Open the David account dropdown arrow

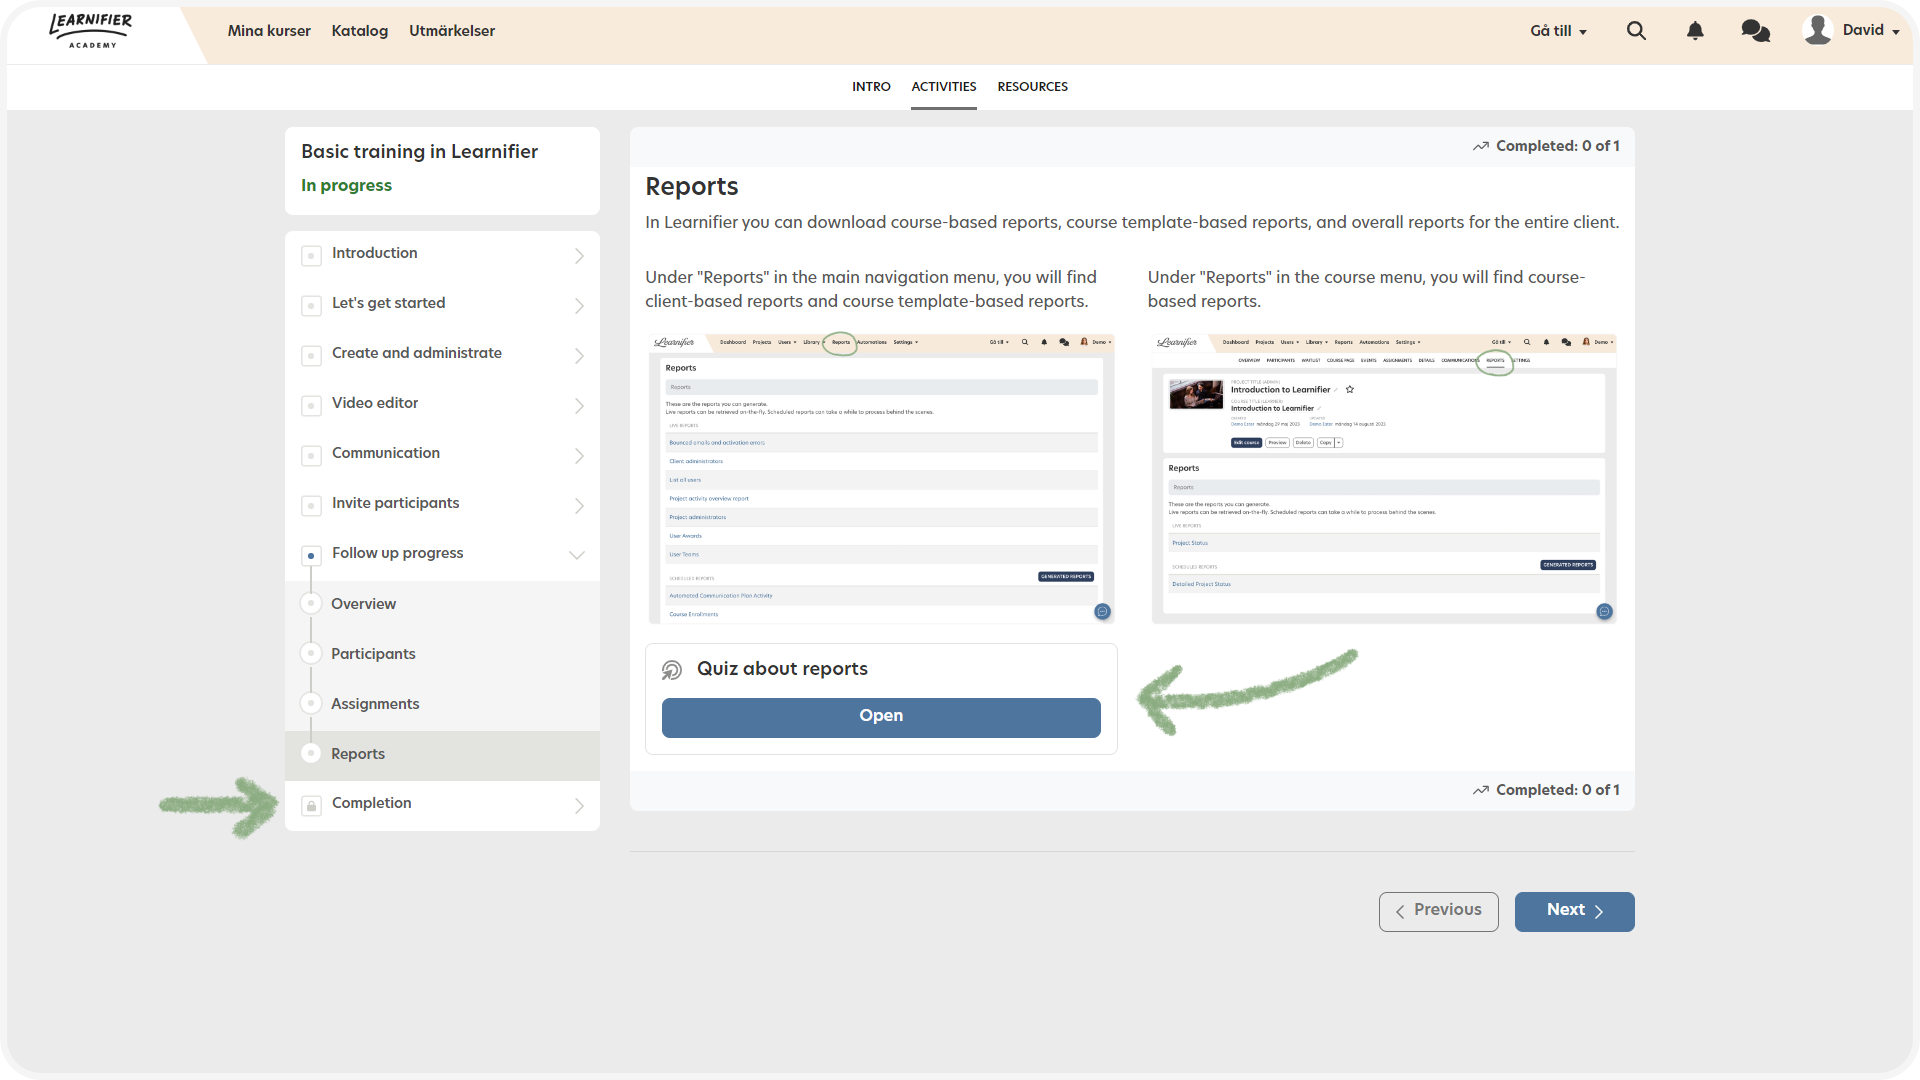(1895, 32)
